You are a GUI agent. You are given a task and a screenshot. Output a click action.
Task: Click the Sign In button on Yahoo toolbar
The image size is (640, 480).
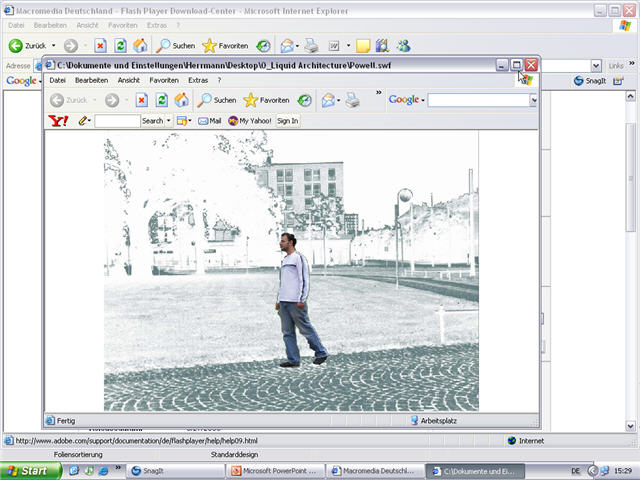pyautogui.click(x=287, y=121)
